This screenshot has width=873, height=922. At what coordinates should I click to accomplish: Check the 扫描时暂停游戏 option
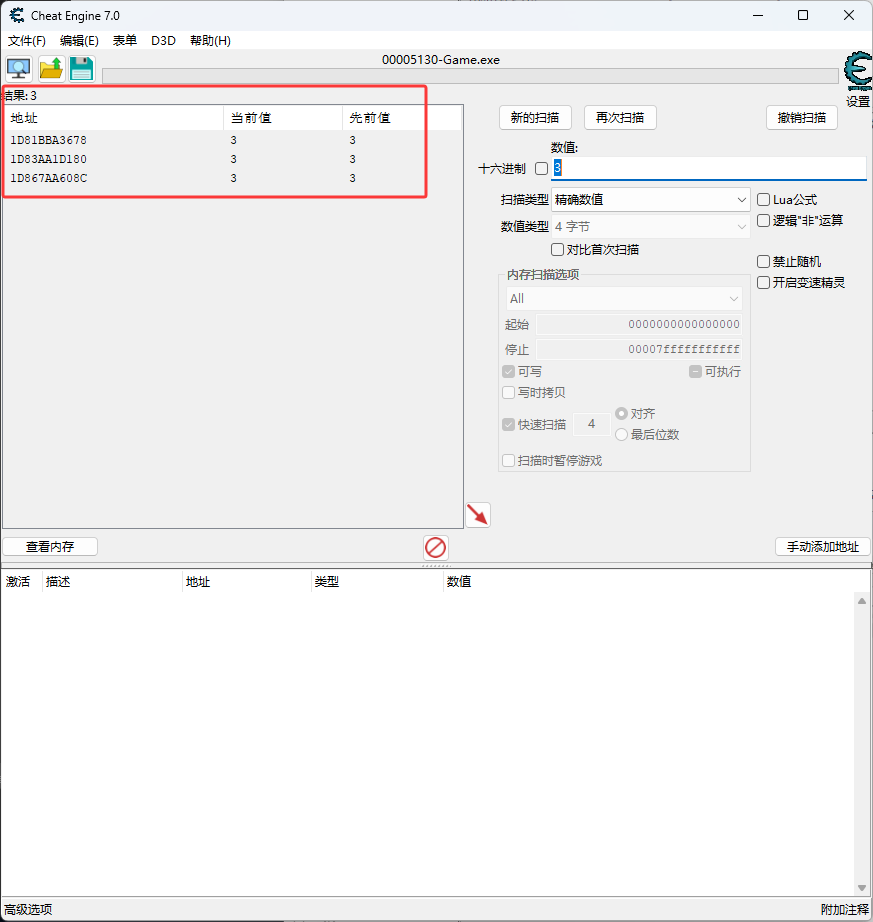pyautogui.click(x=509, y=460)
